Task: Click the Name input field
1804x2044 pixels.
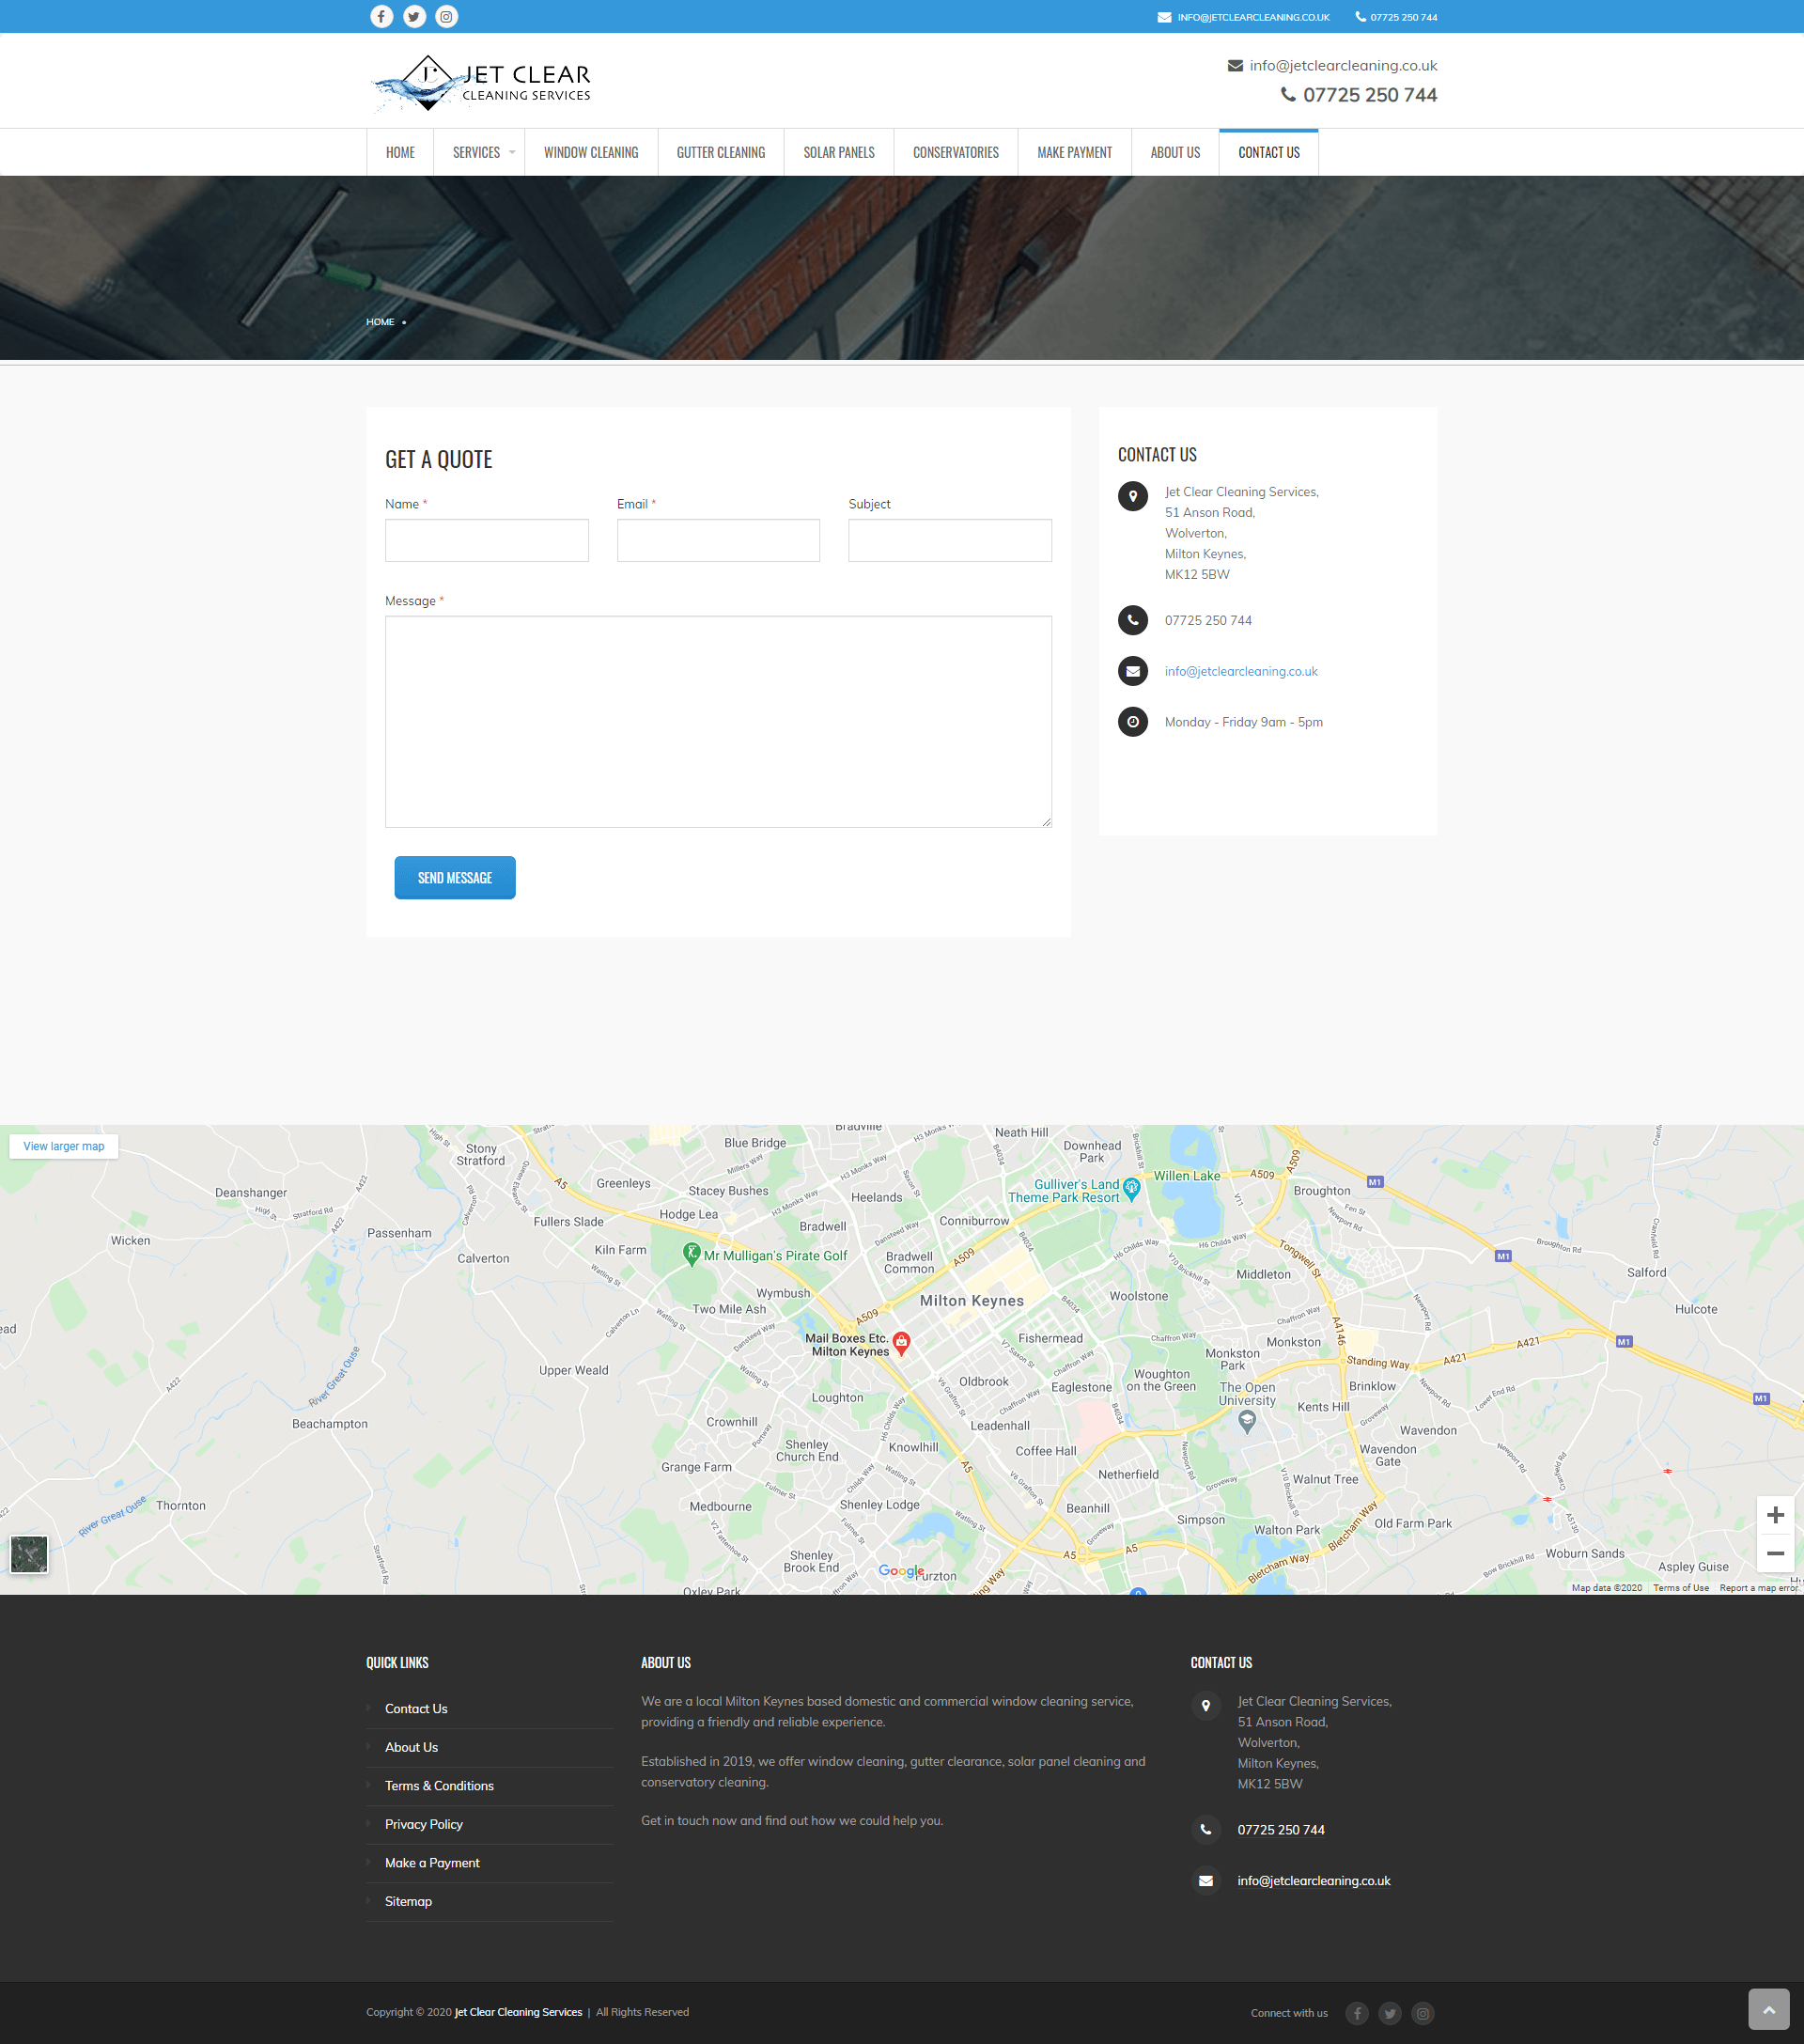Action: [x=486, y=540]
